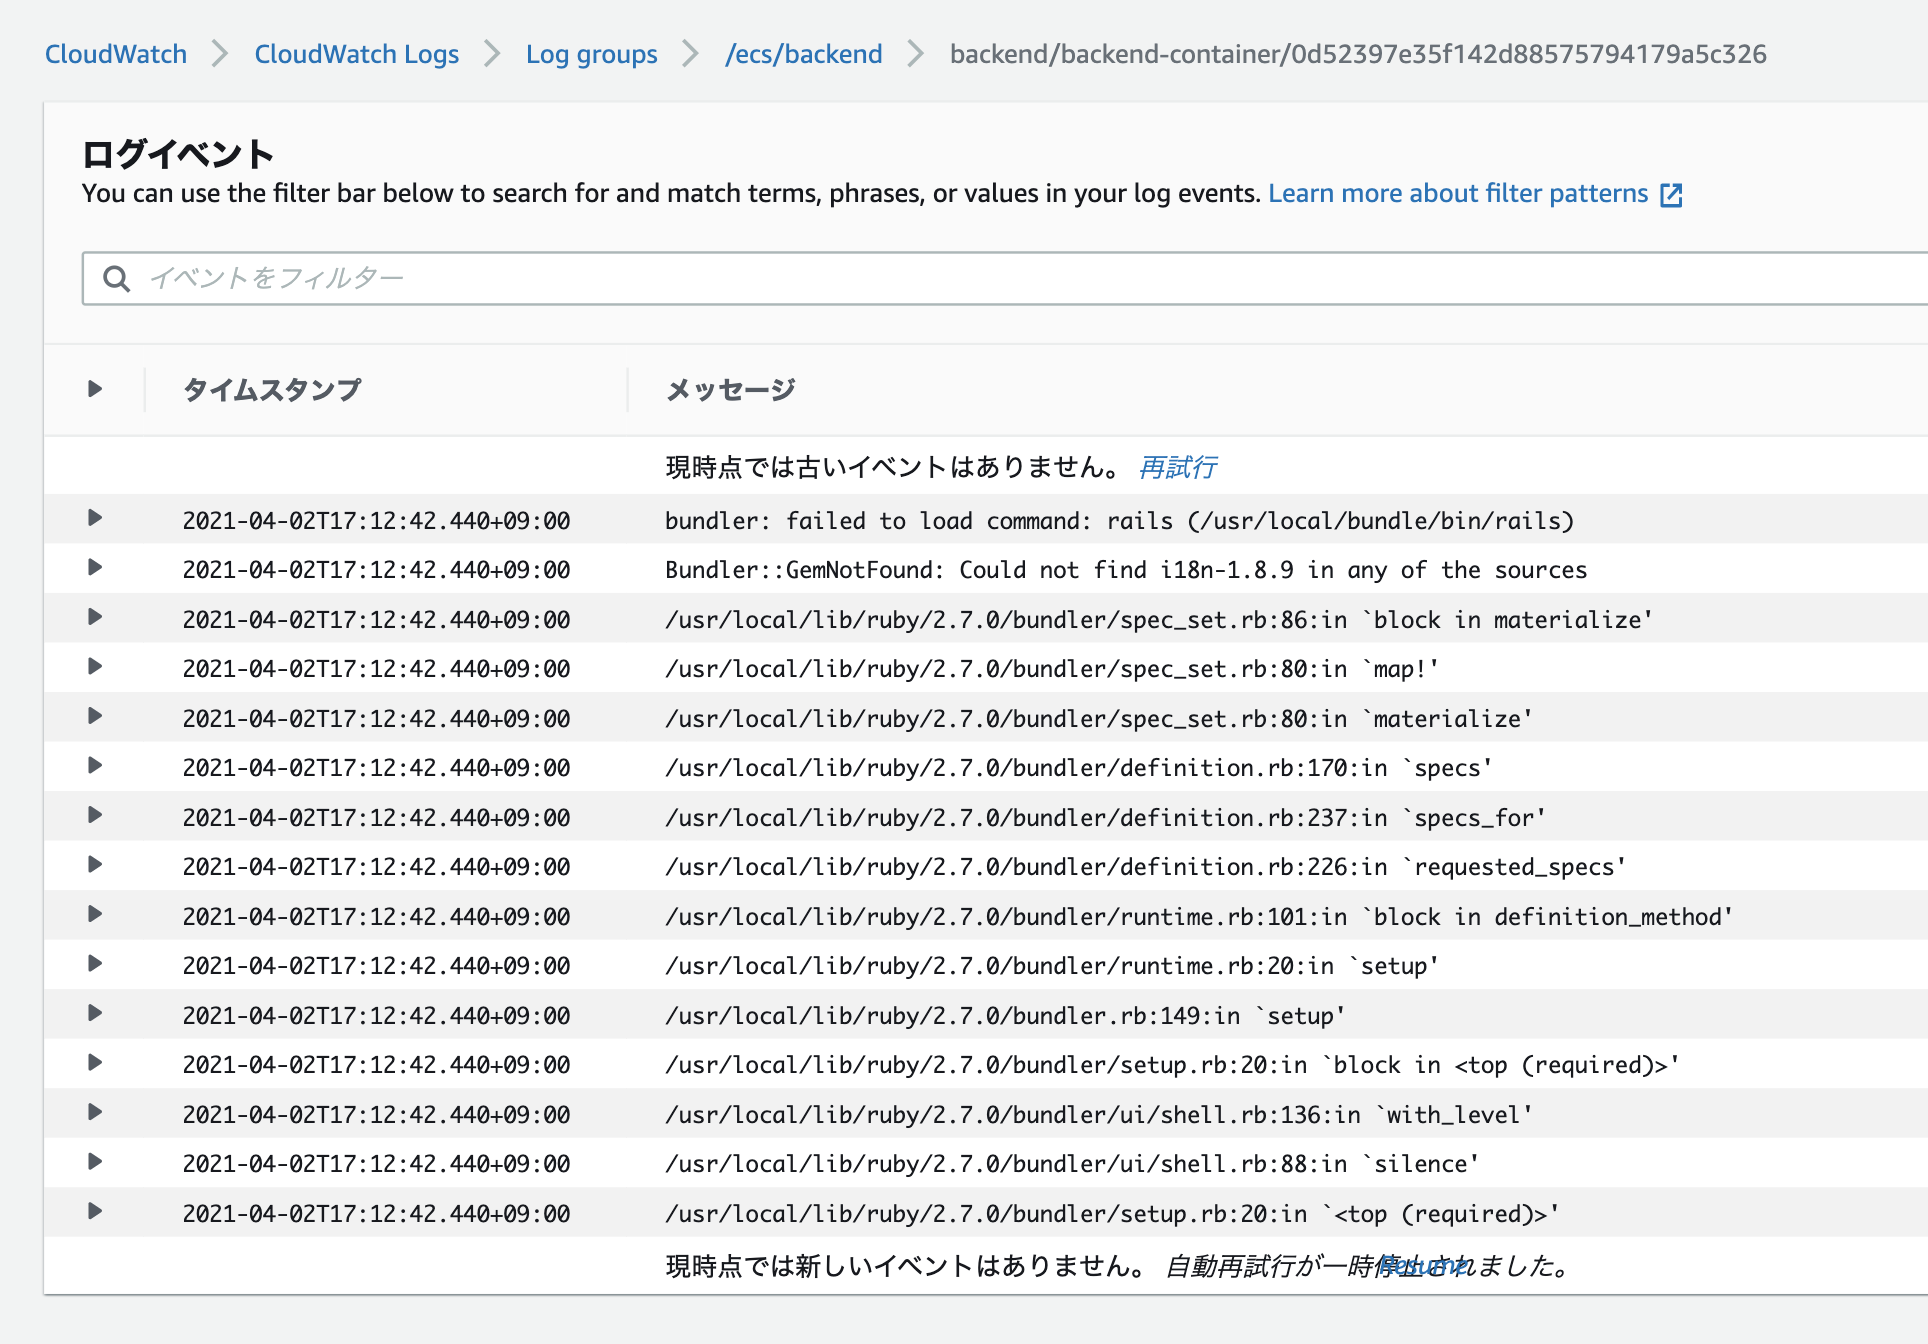Image resolution: width=1928 pixels, height=1344 pixels.
Task: Expand the definition.rb:170 specs log entry
Action: pos(95,766)
